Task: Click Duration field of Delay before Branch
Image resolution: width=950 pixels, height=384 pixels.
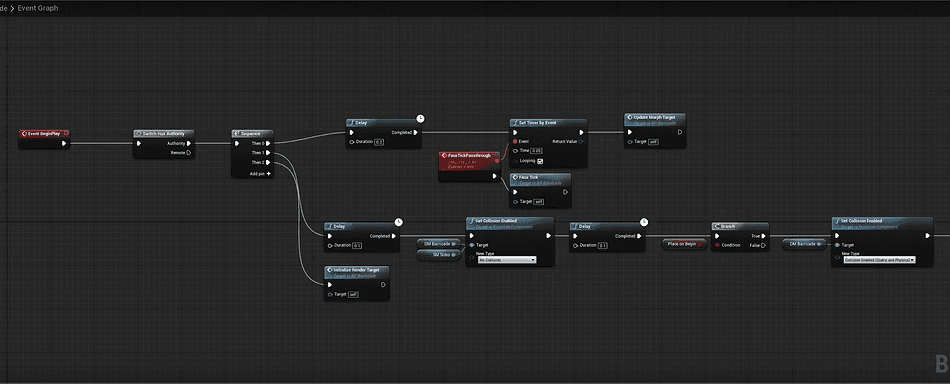Action: [x=602, y=246]
